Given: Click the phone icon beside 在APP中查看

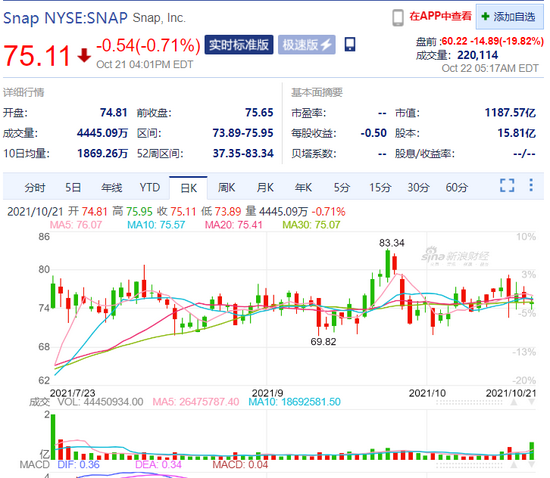Looking at the screenshot, I should point(398,18).
